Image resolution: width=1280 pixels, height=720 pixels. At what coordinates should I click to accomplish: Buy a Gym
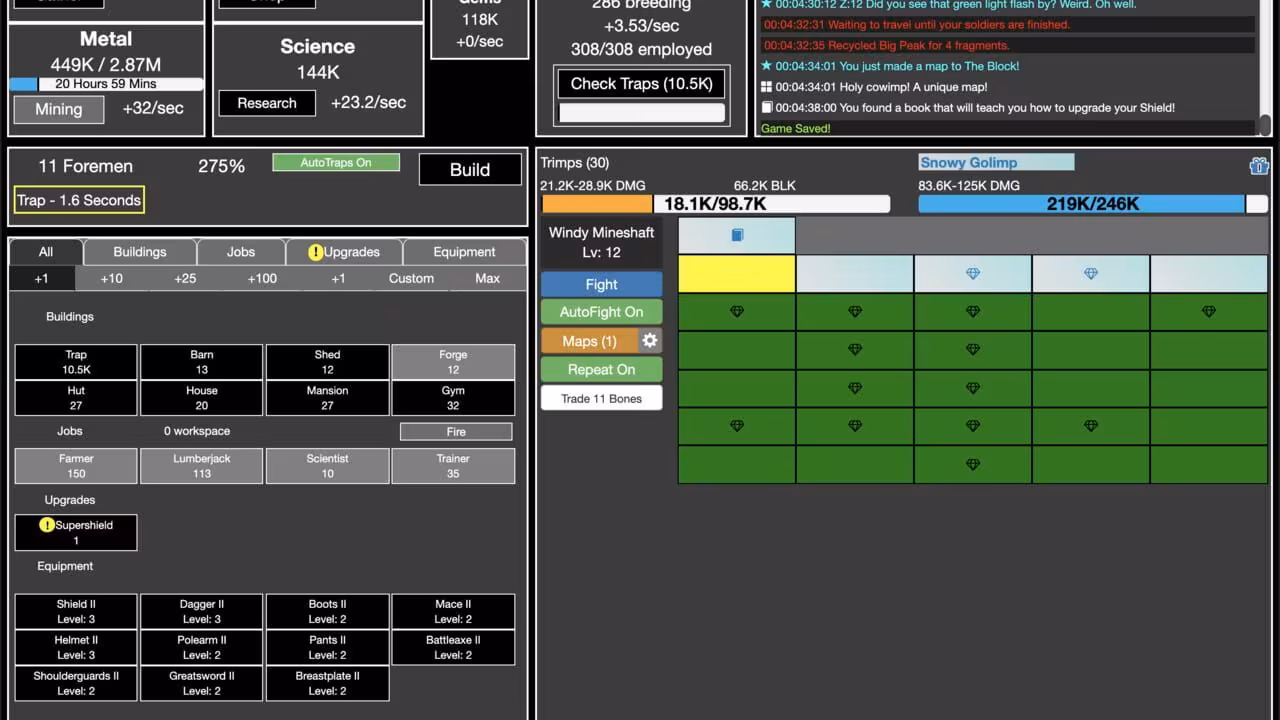(453, 398)
